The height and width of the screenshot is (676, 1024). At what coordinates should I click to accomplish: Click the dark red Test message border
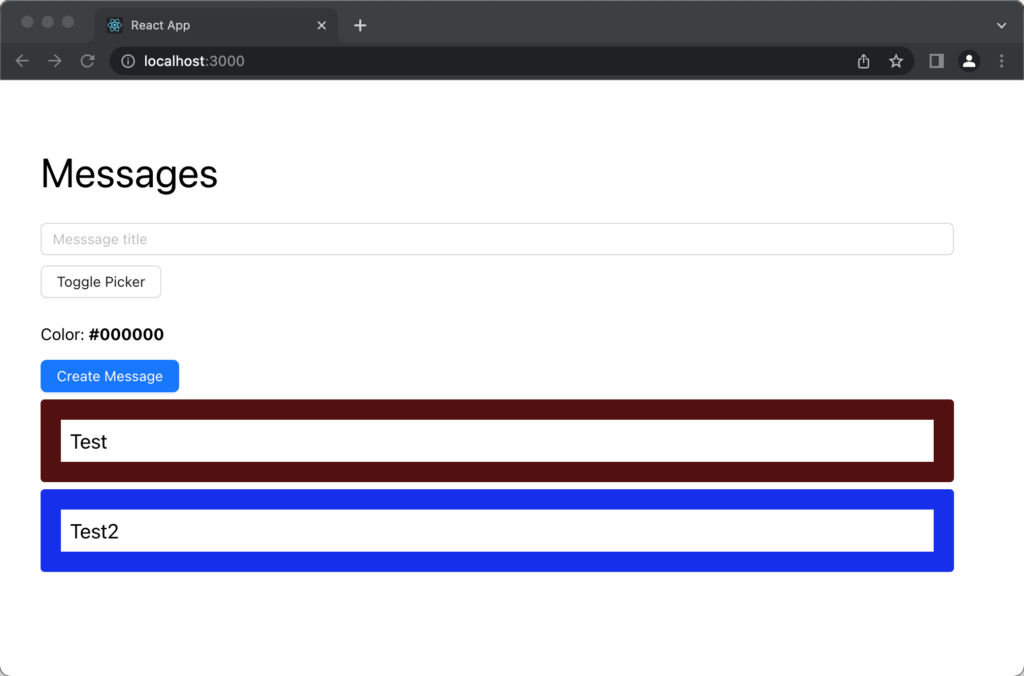tap(497, 409)
